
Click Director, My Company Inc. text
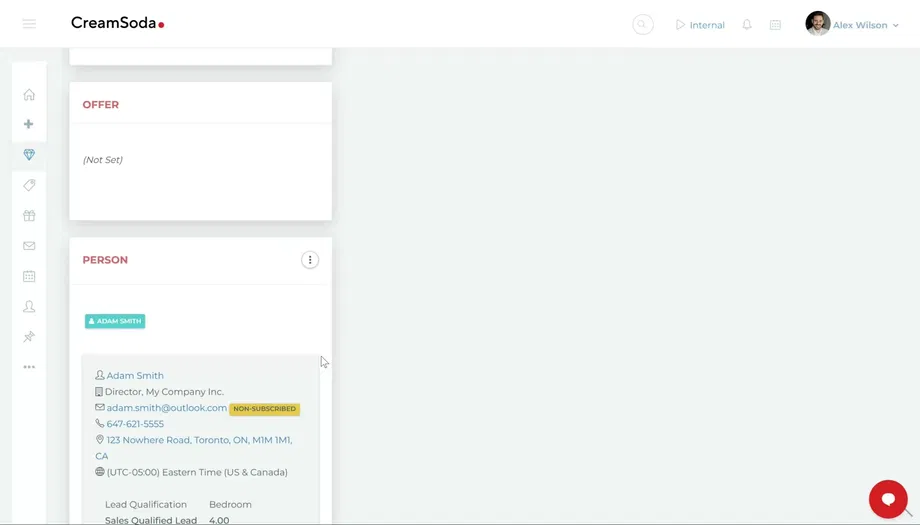(164, 391)
